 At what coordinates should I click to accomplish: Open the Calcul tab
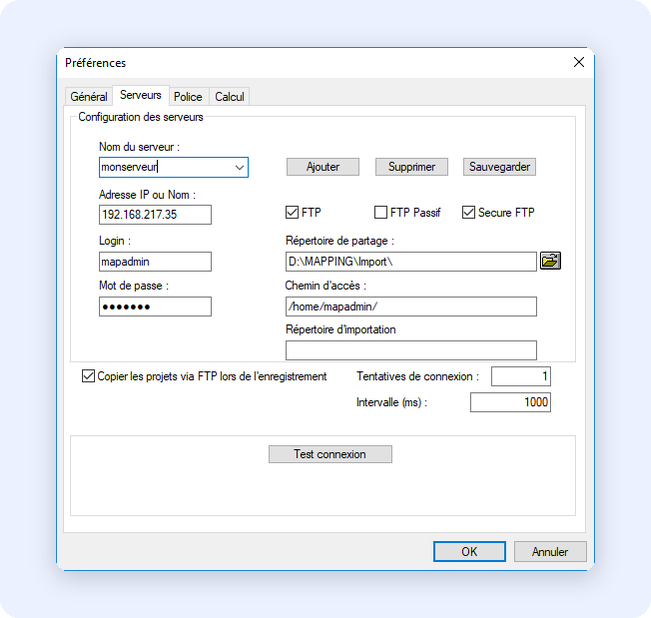coord(230,97)
